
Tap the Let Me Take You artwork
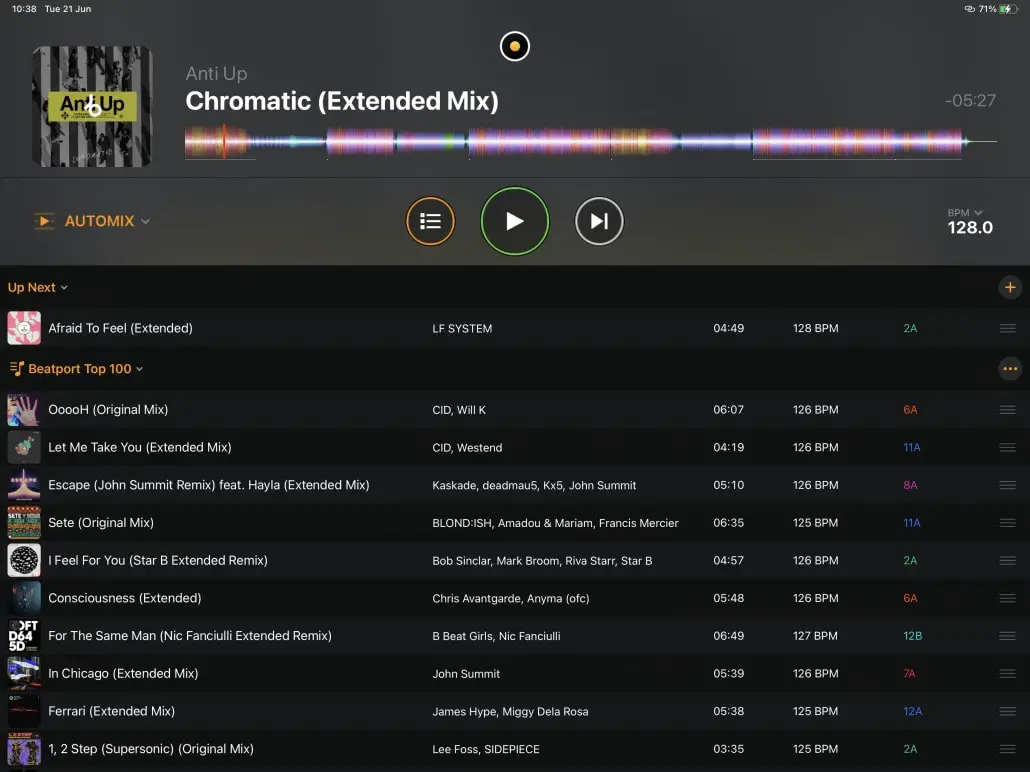pyautogui.click(x=24, y=447)
